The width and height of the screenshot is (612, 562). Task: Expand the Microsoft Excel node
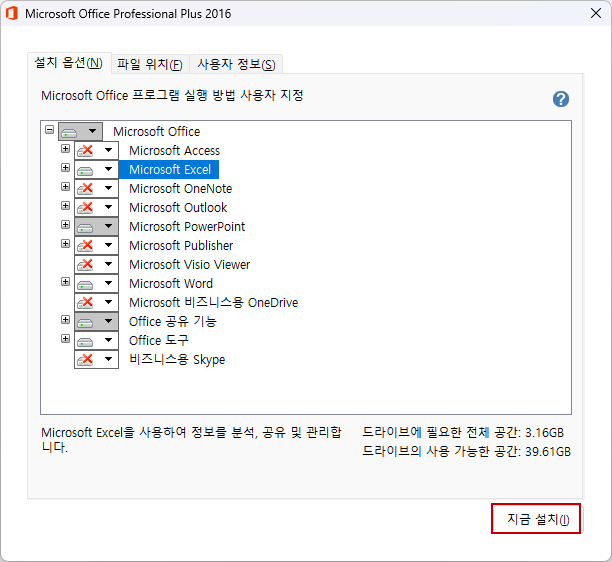(x=66, y=167)
